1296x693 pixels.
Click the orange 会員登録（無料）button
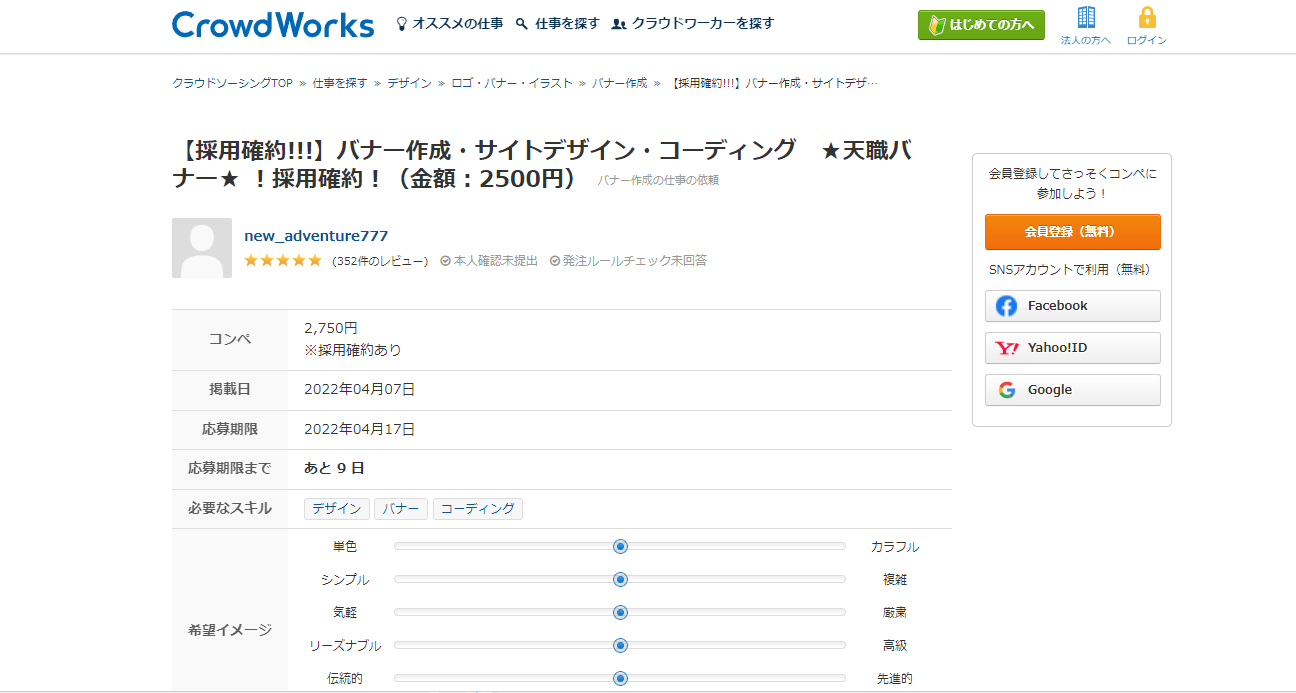[x=1072, y=231]
